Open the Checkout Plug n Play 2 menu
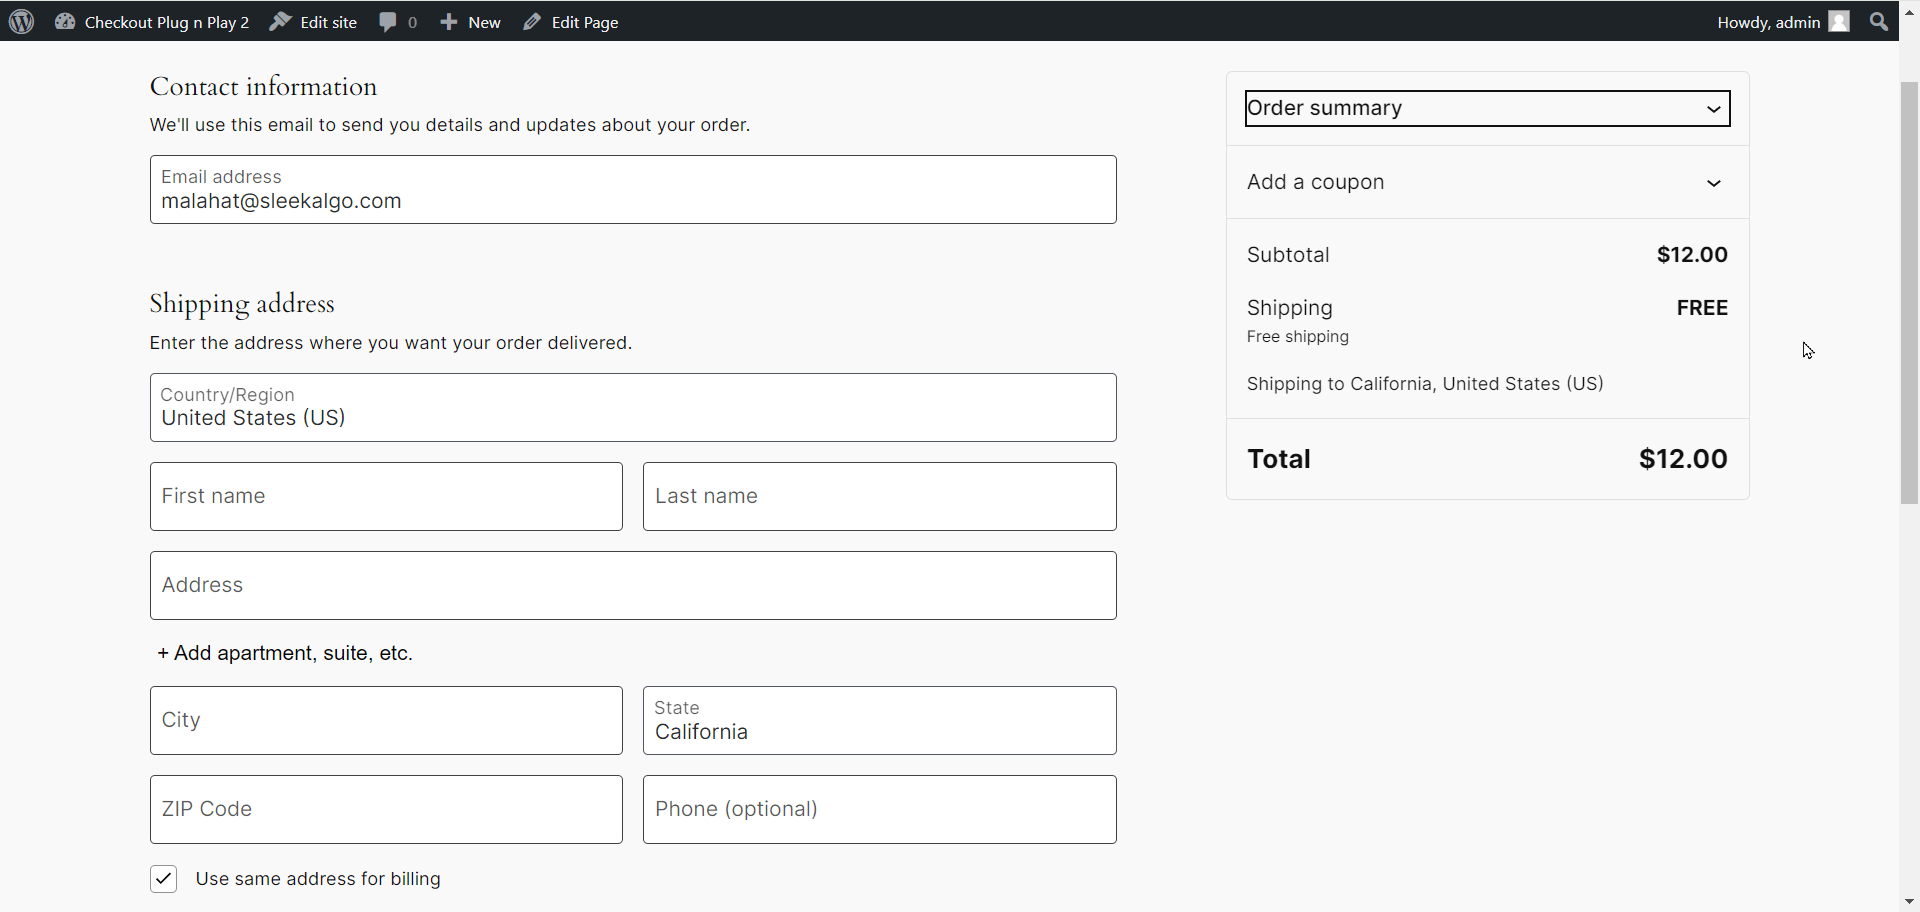Image resolution: width=1920 pixels, height=912 pixels. (x=166, y=22)
